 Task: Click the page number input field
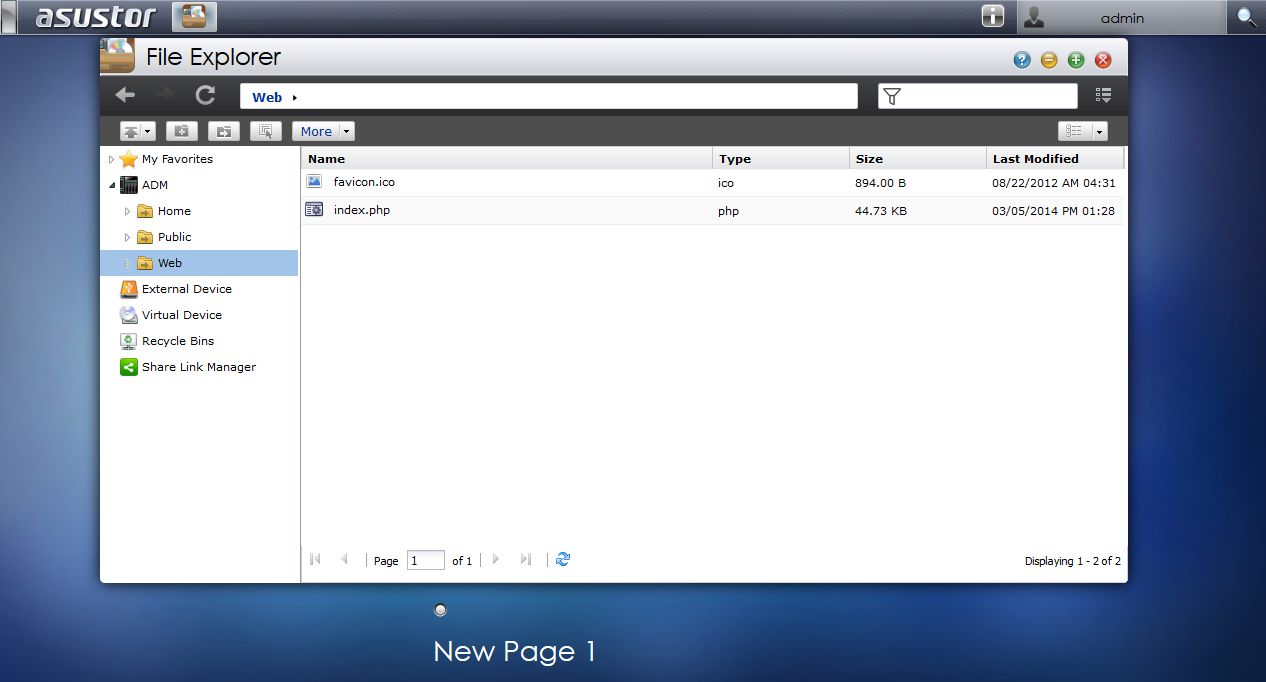426,560
